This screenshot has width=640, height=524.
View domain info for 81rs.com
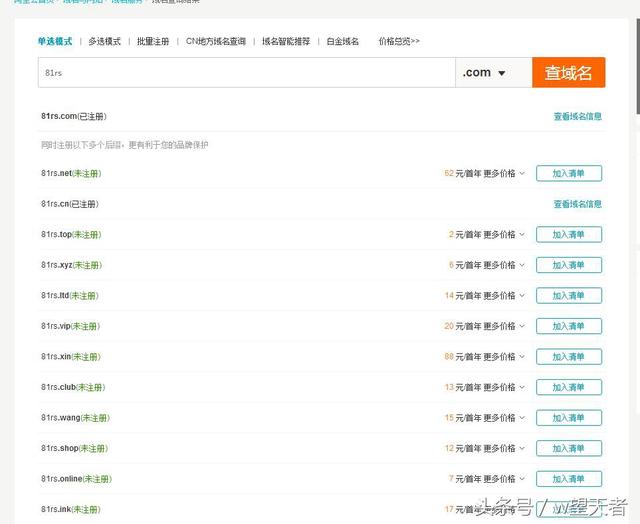(578, 117)
